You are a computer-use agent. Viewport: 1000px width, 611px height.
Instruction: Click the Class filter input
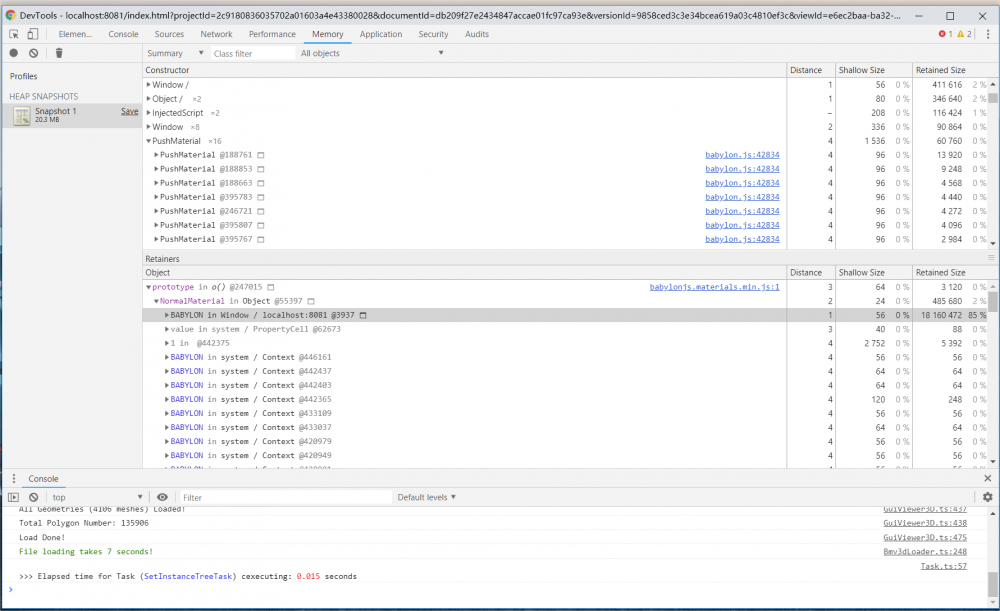[253, 54]
